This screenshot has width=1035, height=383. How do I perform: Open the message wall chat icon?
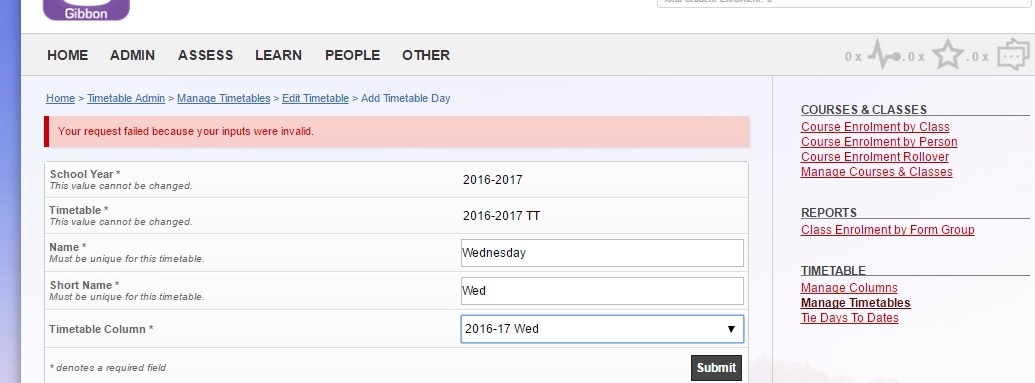tap(1013, 54)
